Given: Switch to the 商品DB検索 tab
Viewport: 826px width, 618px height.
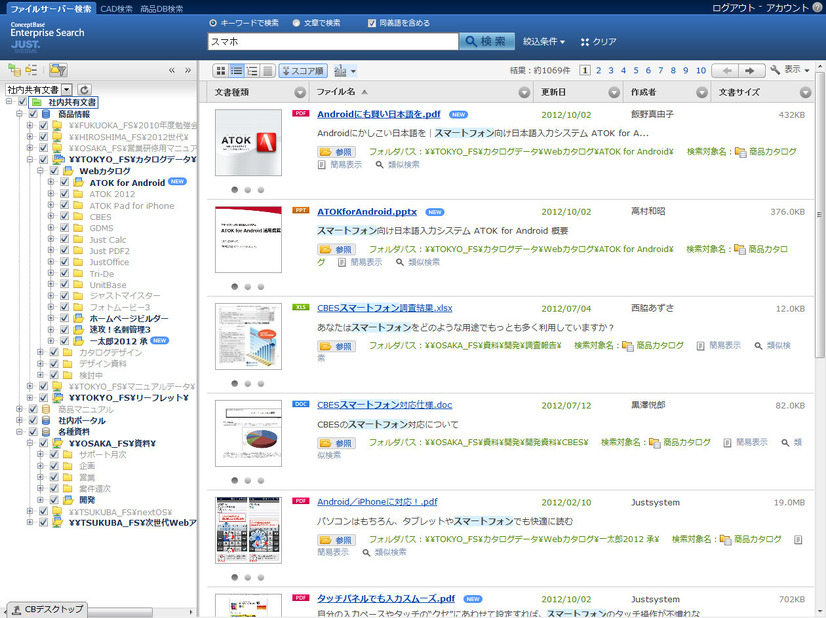Looking at the screenshot, I should tap(162, 9).
